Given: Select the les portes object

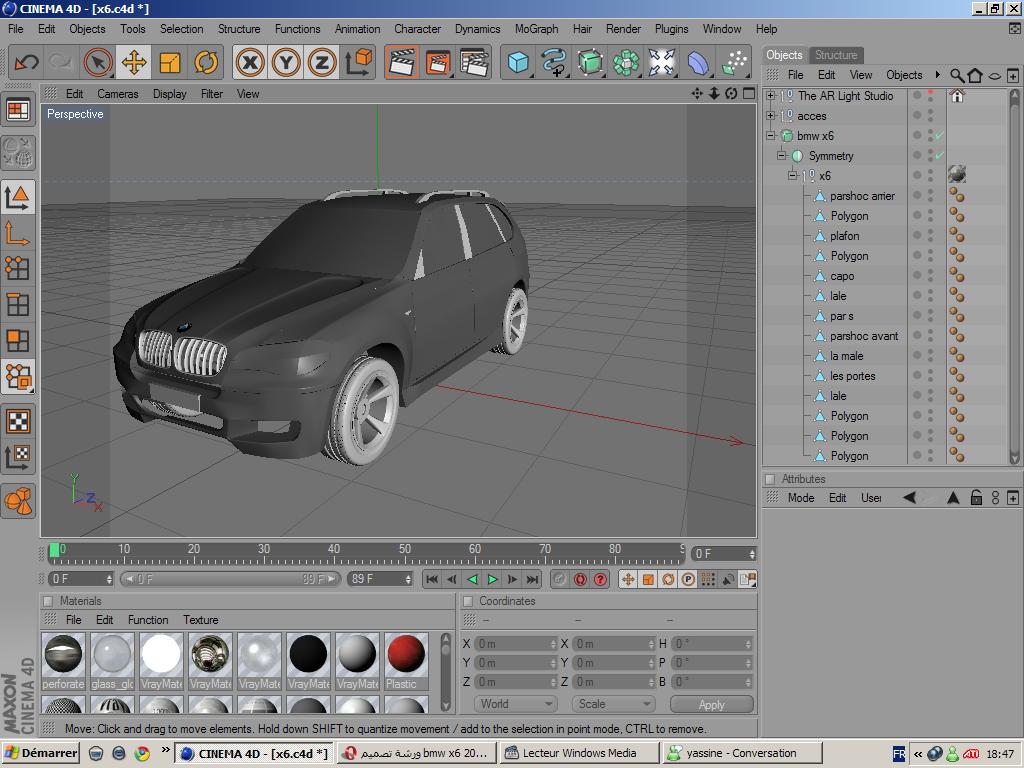Looking at the screenshot, I should coord(852,376).
